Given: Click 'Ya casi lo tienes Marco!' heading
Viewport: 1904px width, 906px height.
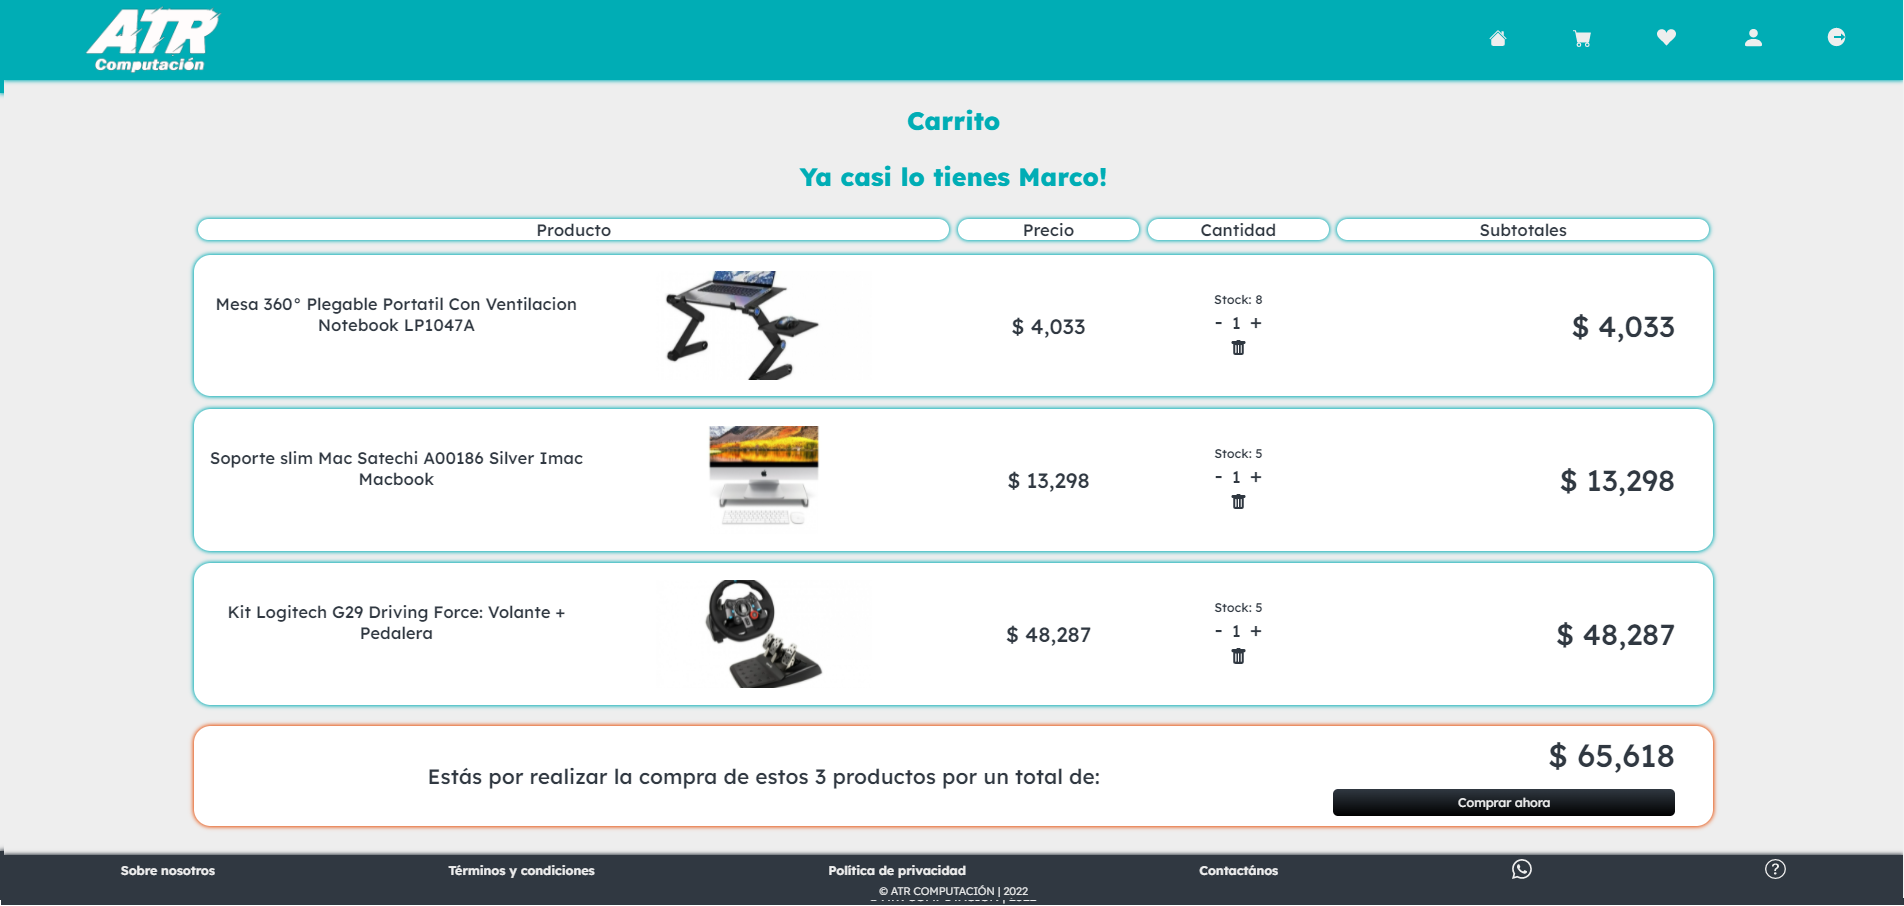Looking at the screenshot, I should pyautogui.click(x=953, y=177).
